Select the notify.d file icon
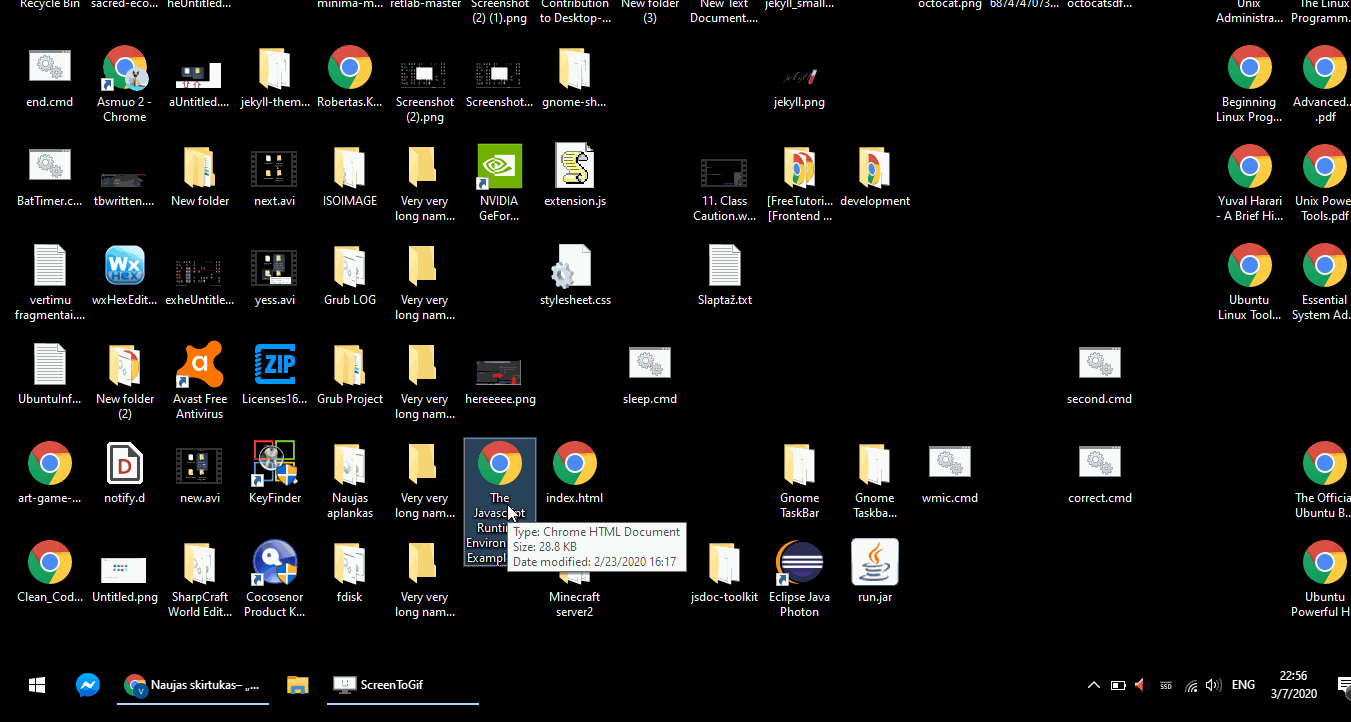The height and width of the screenshot is (722, 1351). click(x=124, y=464)
